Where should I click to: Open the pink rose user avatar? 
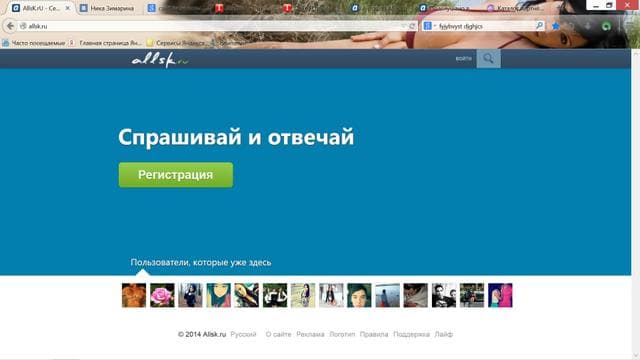[162, 295]
